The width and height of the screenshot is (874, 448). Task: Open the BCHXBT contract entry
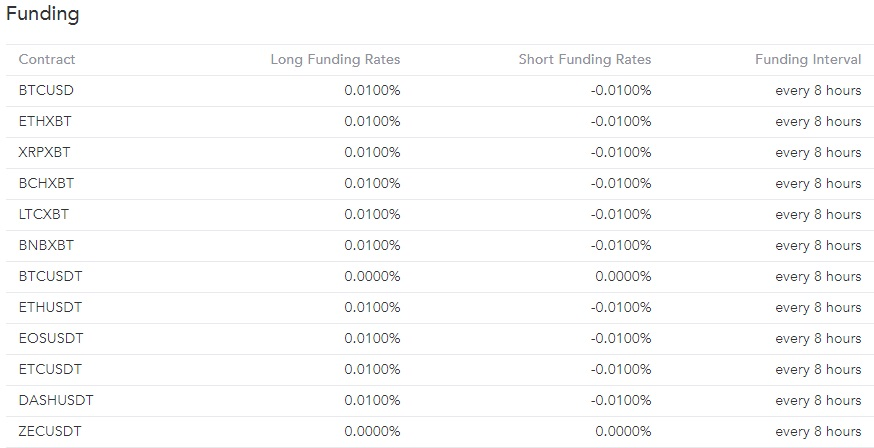point(46,183)
